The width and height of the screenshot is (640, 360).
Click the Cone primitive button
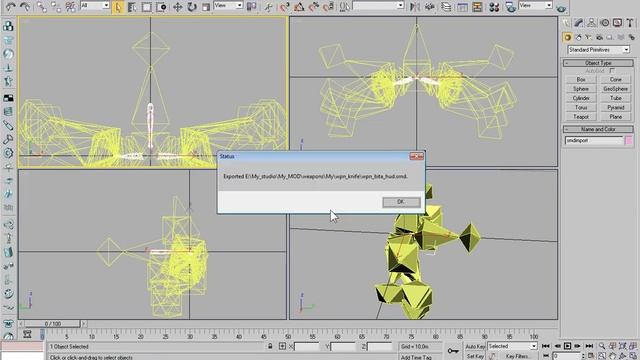(x=616, y=80)
